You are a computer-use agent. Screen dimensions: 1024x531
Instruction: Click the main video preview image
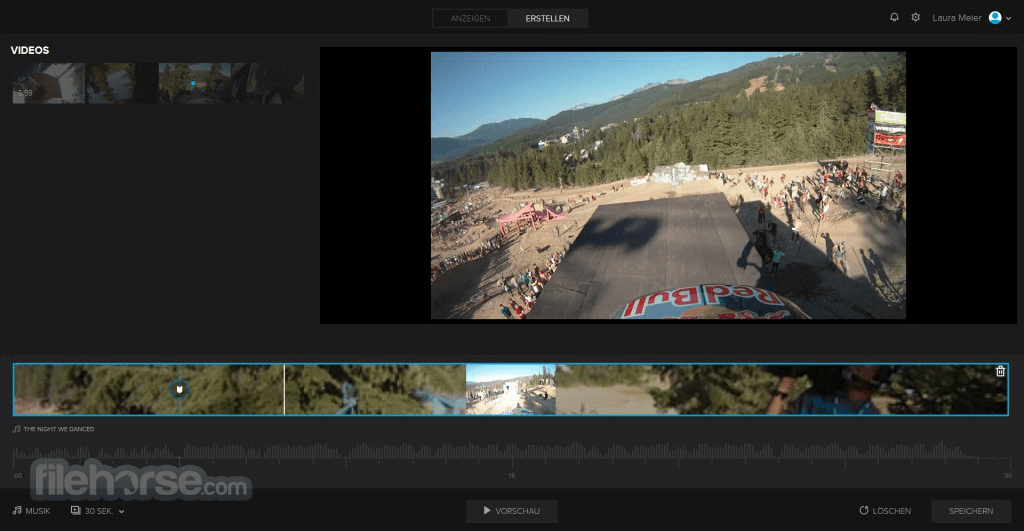[667, 185]
